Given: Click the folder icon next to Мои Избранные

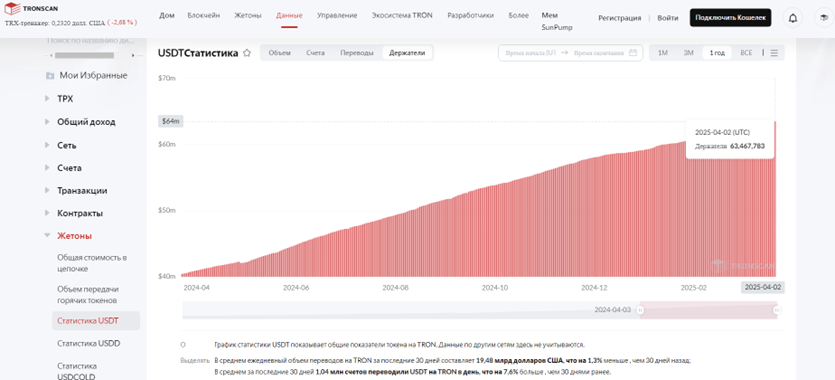Looking at the screenshot, I should point(50,76).
